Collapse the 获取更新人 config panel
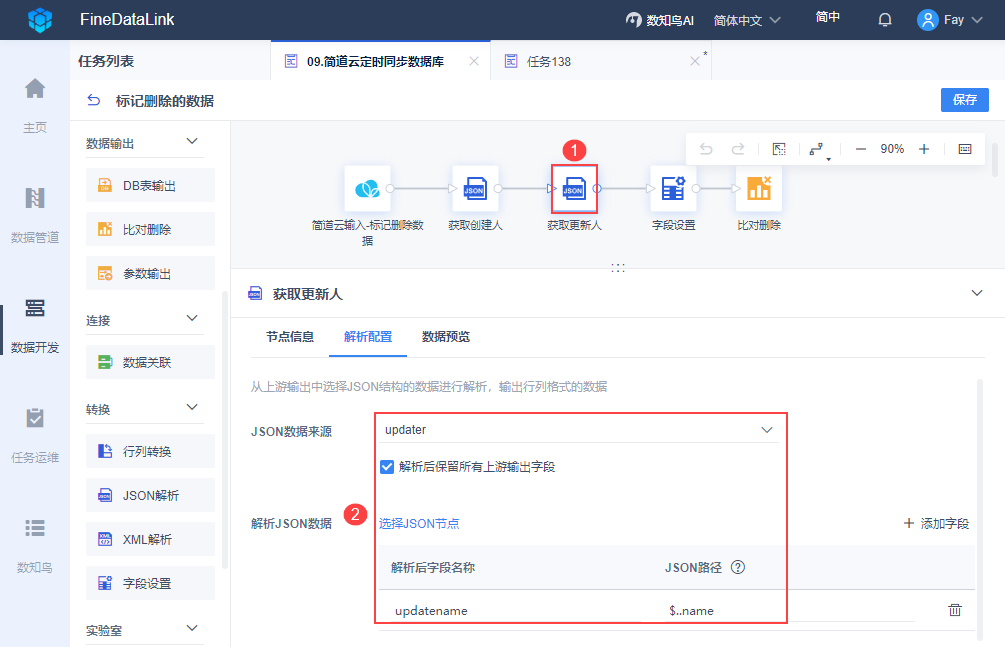This screenshot has height=647, width=1005. [x=977, y=293]
